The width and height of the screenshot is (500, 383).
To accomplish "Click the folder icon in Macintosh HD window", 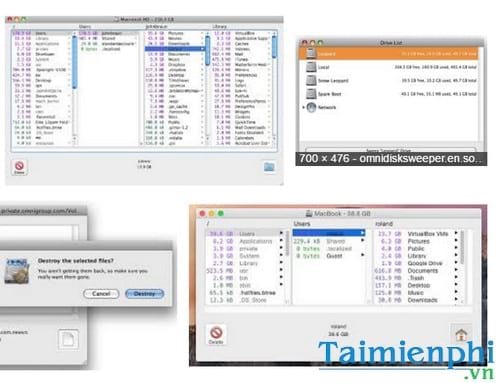I will pyautogui.click(x=269, y=167).
